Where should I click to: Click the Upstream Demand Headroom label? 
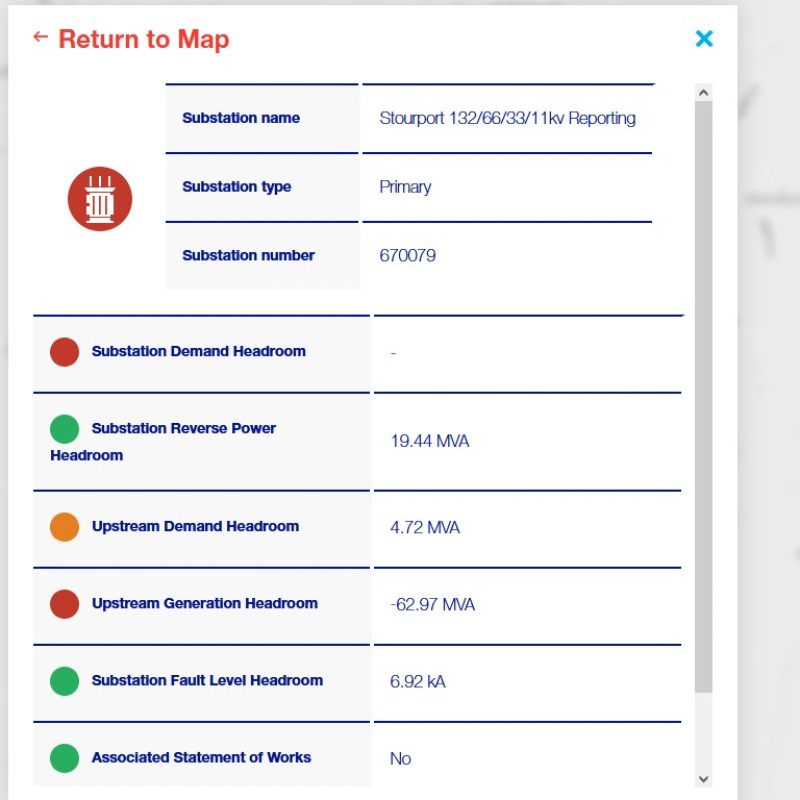coord(195,527)
